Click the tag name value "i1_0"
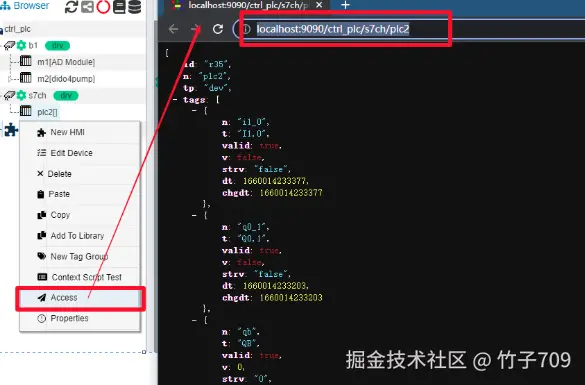The image size is (585, 385). point(251,122)
